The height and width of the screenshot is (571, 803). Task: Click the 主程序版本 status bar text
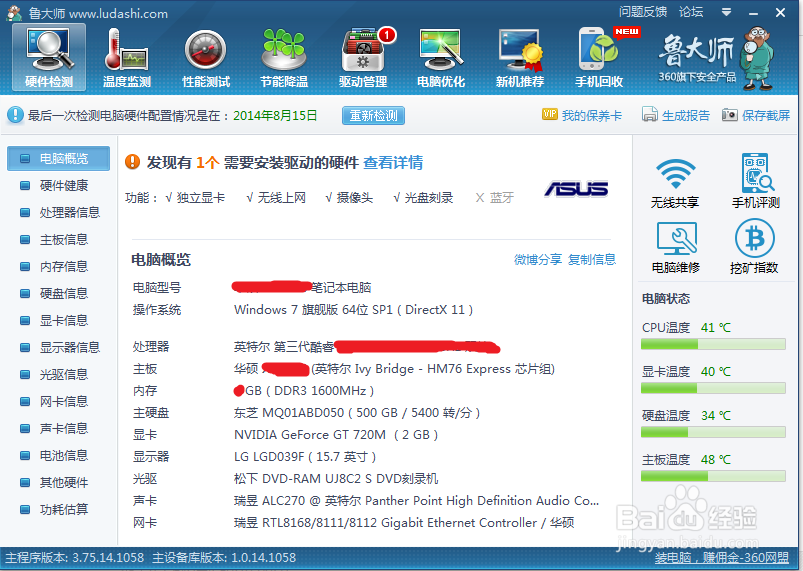[75, 558]
